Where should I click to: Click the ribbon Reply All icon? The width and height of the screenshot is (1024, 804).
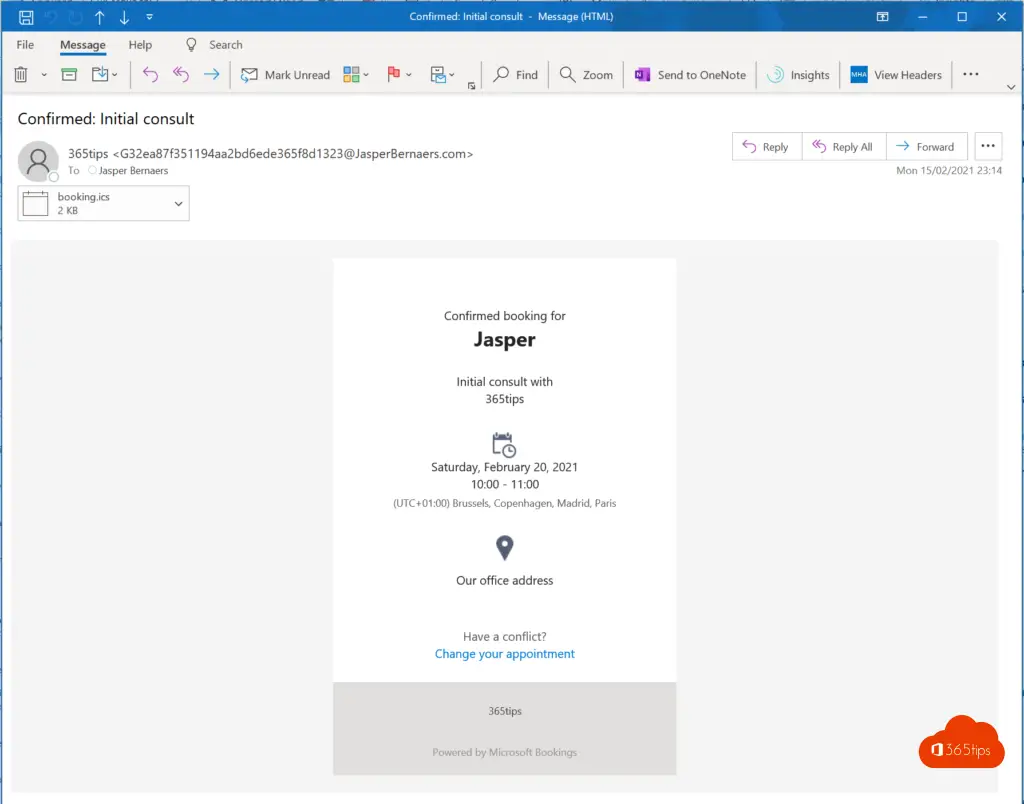181,74
